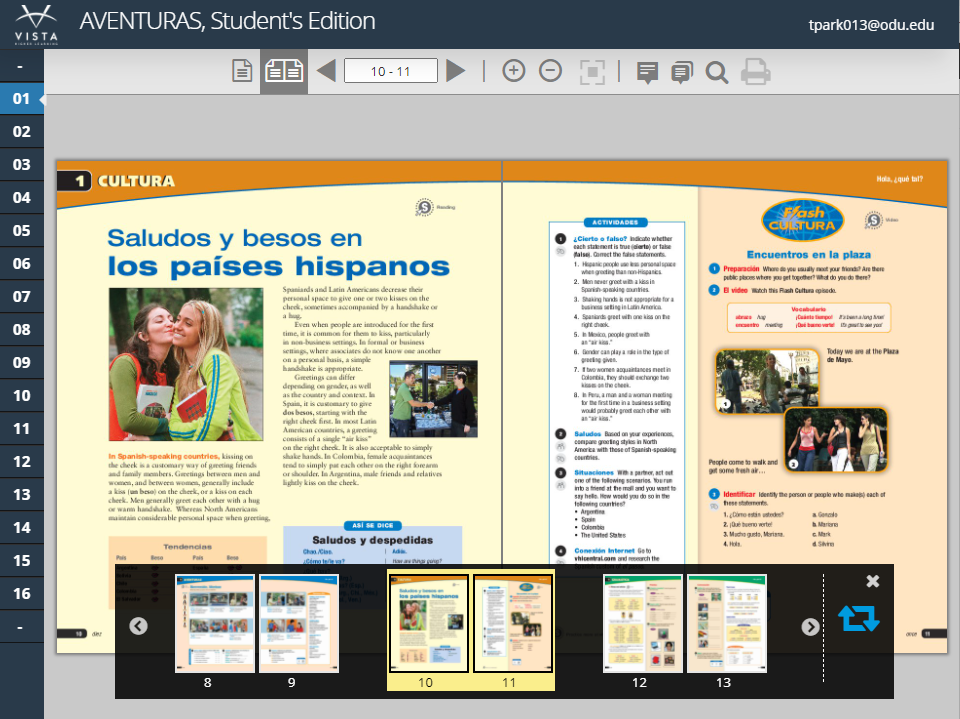Select chapter 13 in the sidebar
This screenshot has height=719, width=960.
coord(22,495)
